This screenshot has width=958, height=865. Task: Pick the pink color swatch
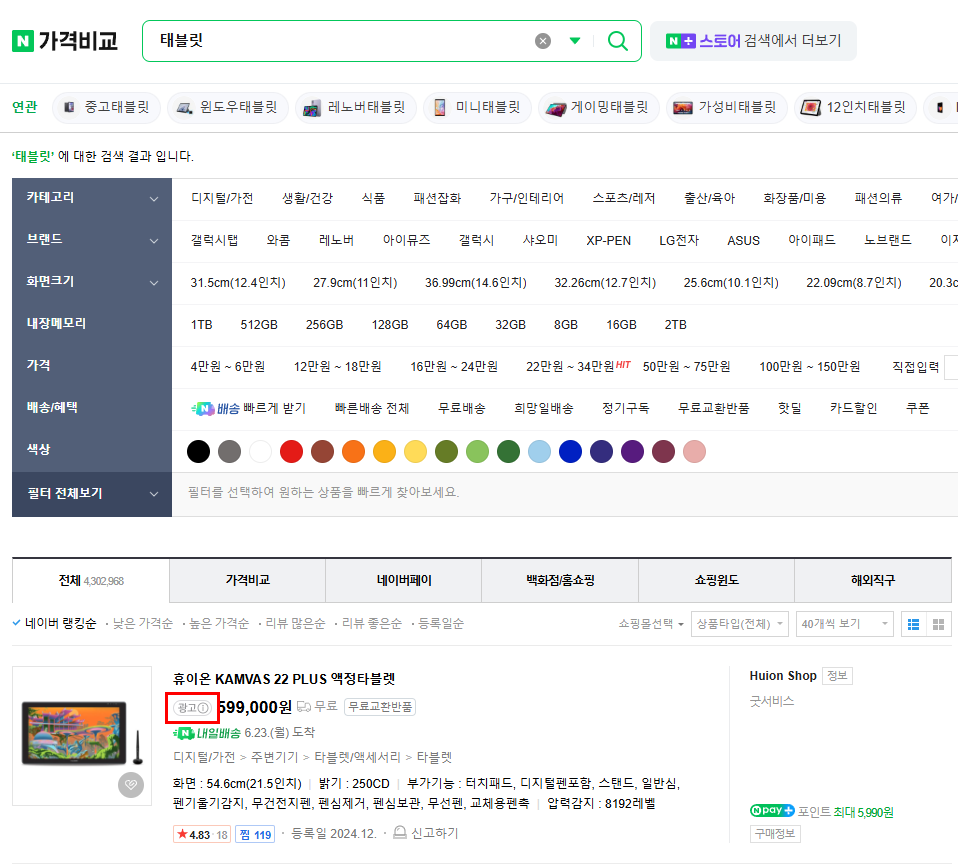coord(694,451)
